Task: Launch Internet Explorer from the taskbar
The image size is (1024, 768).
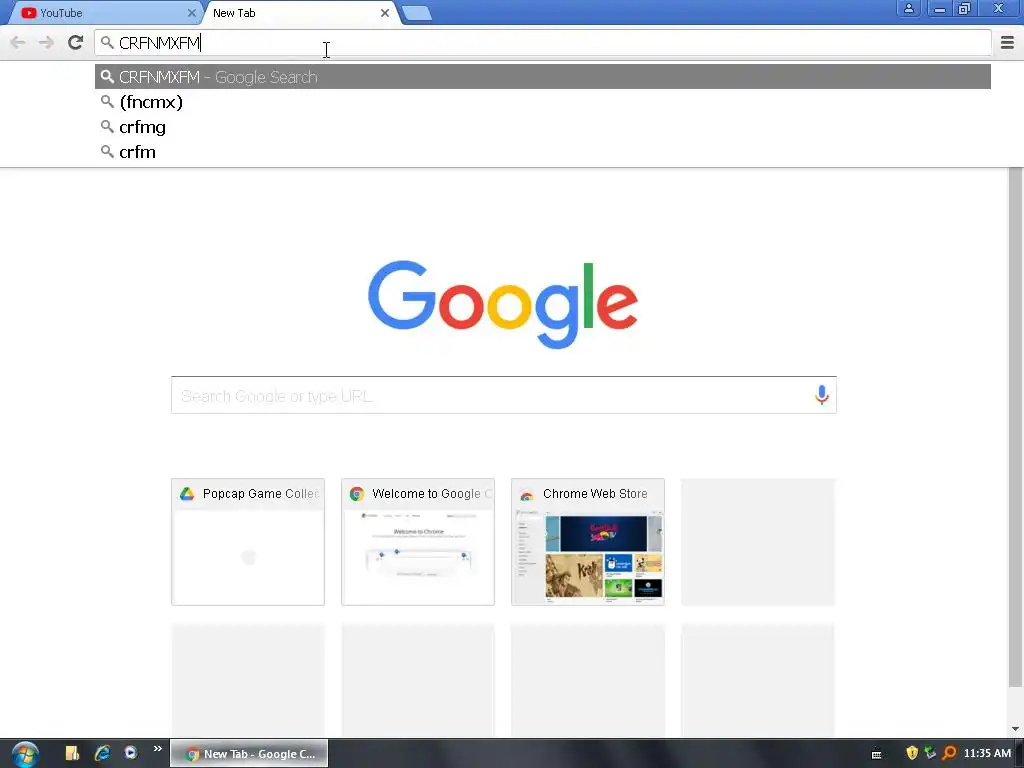Action: 102,753
